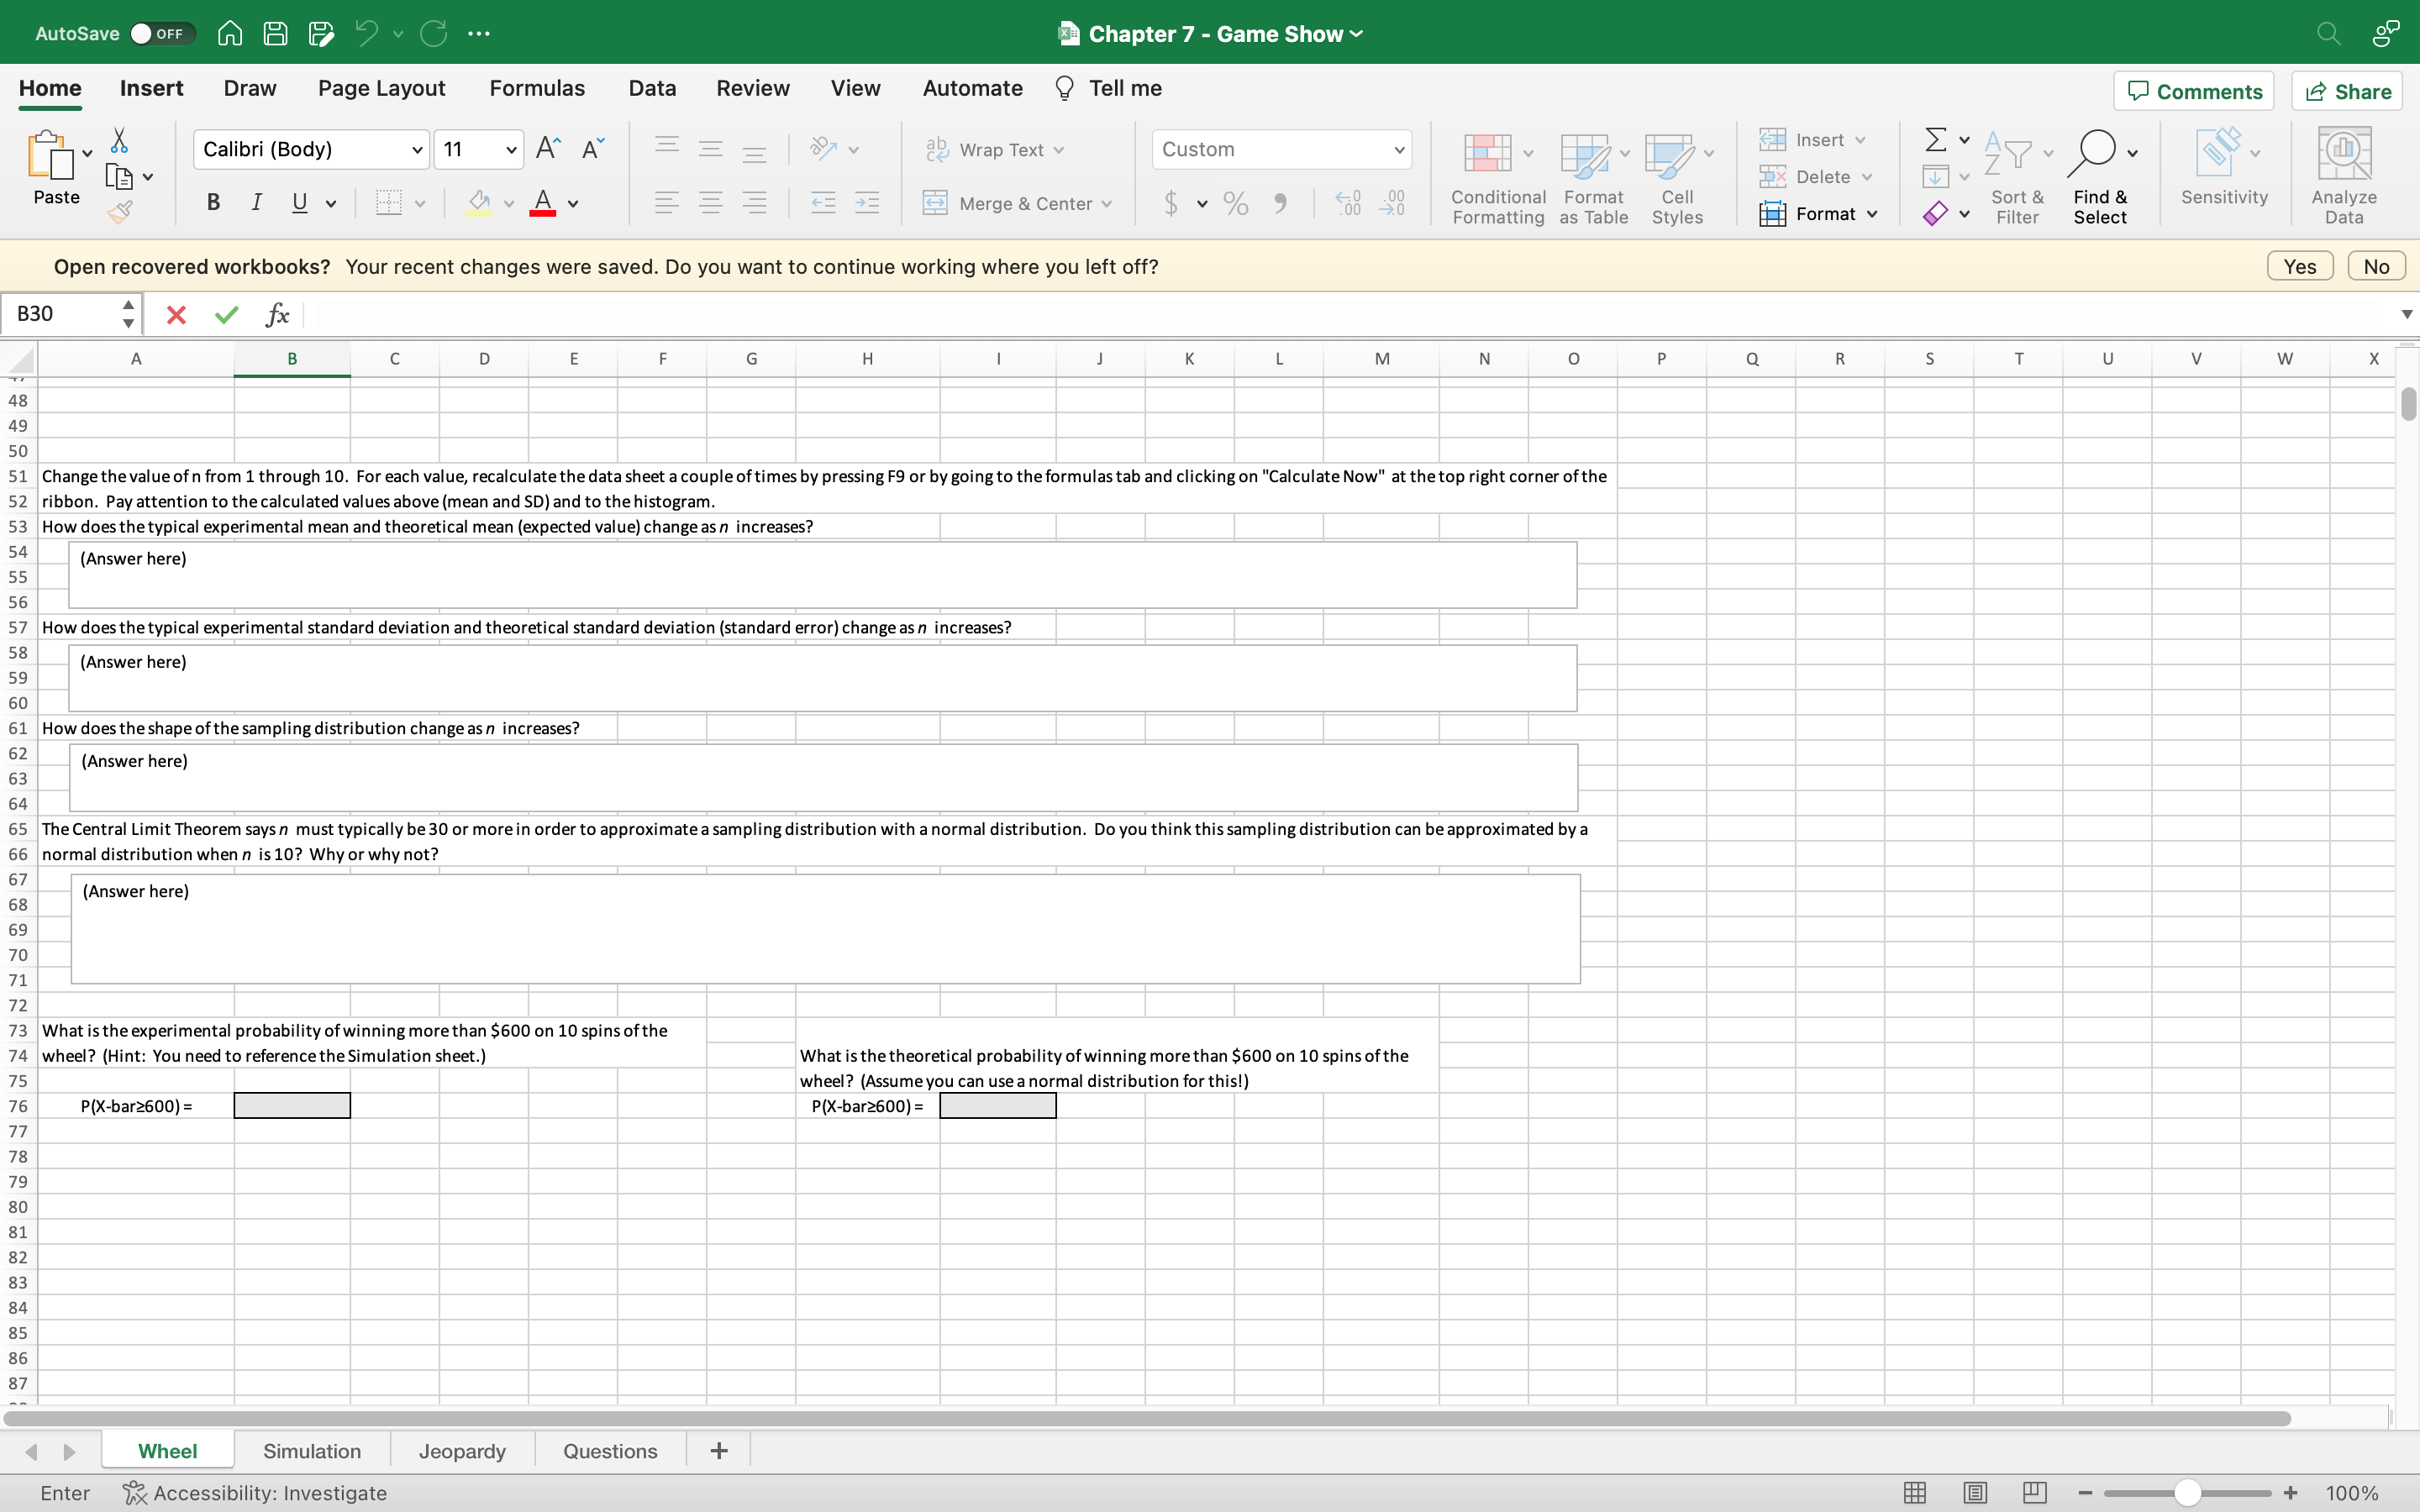Open the Comments button
2420x1512 pixels.
click(x=2194, y=91)
